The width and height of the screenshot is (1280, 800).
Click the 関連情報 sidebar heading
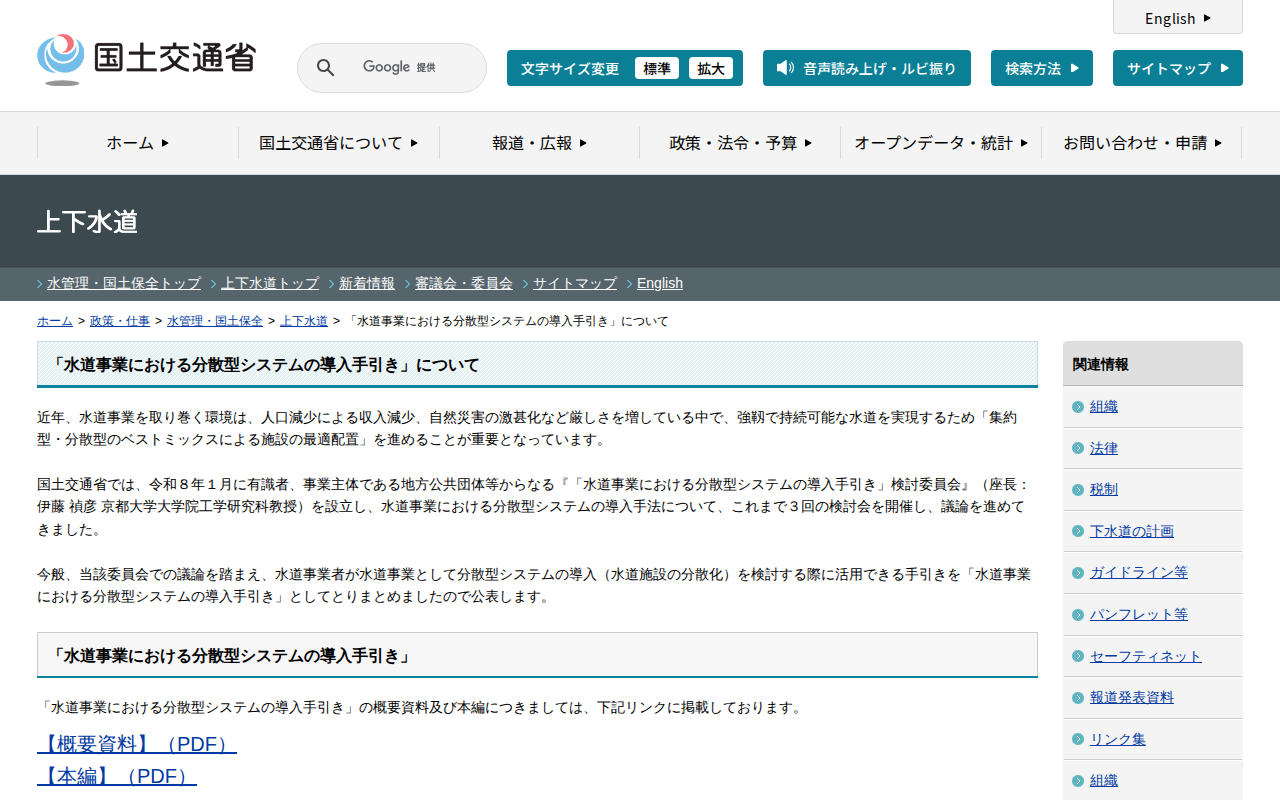[x=1101, y=364]
